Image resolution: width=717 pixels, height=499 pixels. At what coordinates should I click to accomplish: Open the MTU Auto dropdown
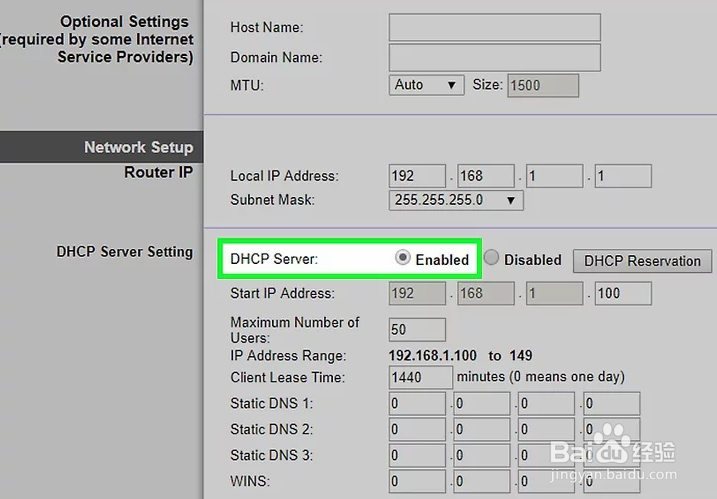[x=426, y=85]
